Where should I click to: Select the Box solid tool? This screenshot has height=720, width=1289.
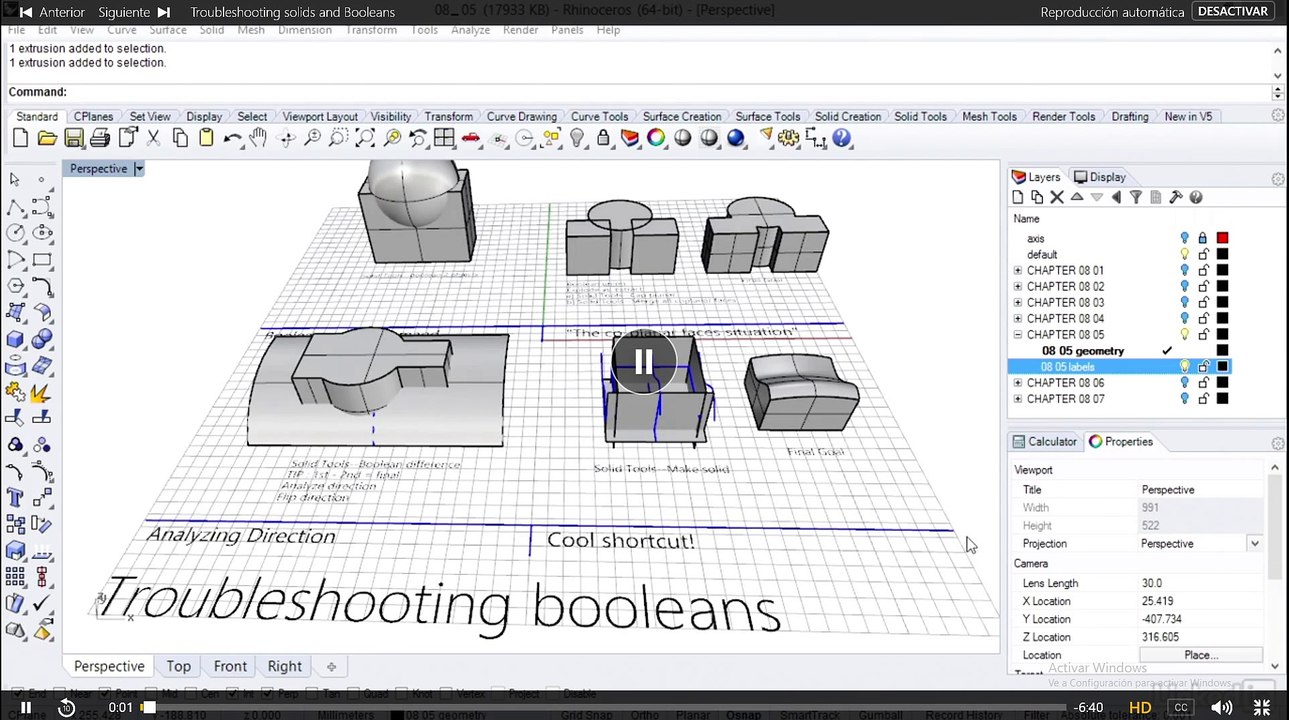coord(15,340)
